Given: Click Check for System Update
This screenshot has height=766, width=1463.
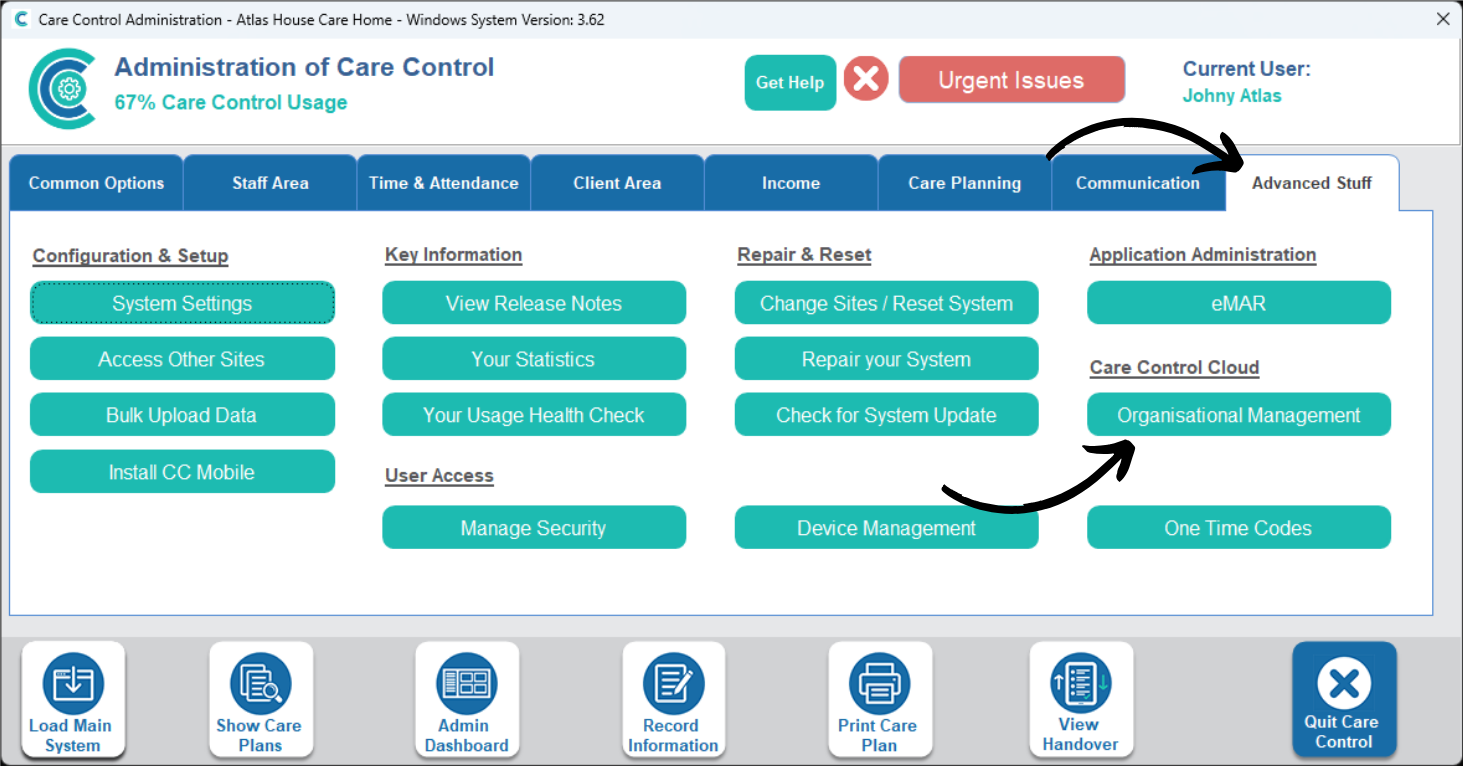Looking at the screenshot, I should pyautogui.click(x=887, y=415).
